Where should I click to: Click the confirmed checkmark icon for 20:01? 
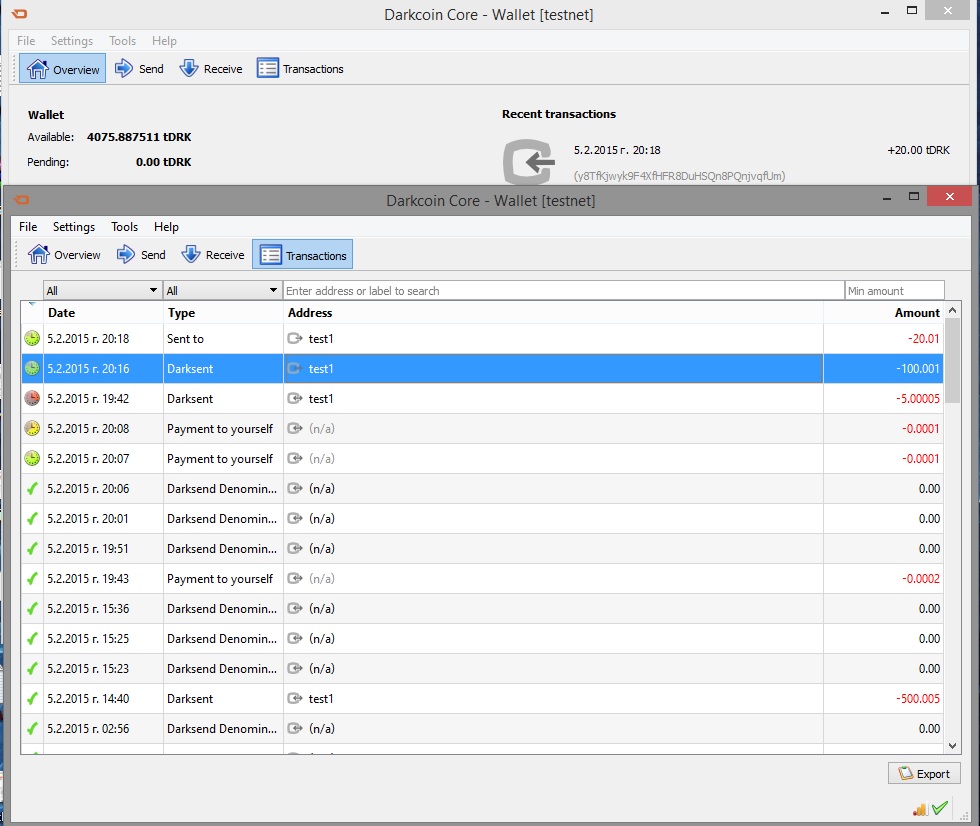tap(32, 519)
